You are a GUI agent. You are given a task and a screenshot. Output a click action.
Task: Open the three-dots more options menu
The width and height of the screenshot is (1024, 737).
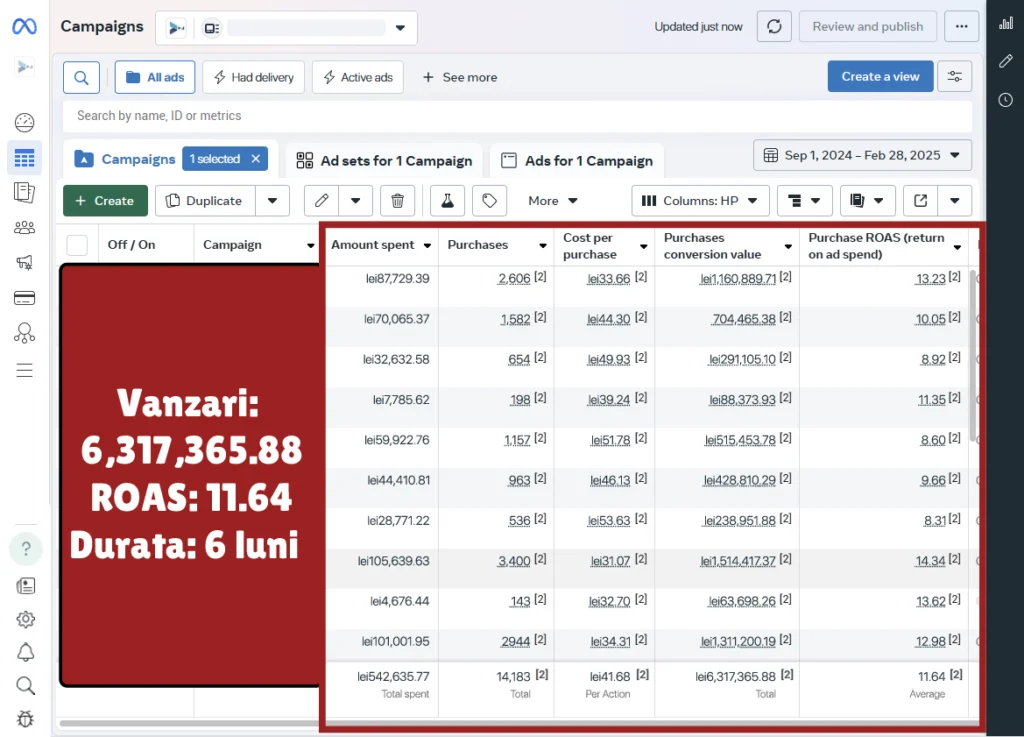tap(961, 27)
